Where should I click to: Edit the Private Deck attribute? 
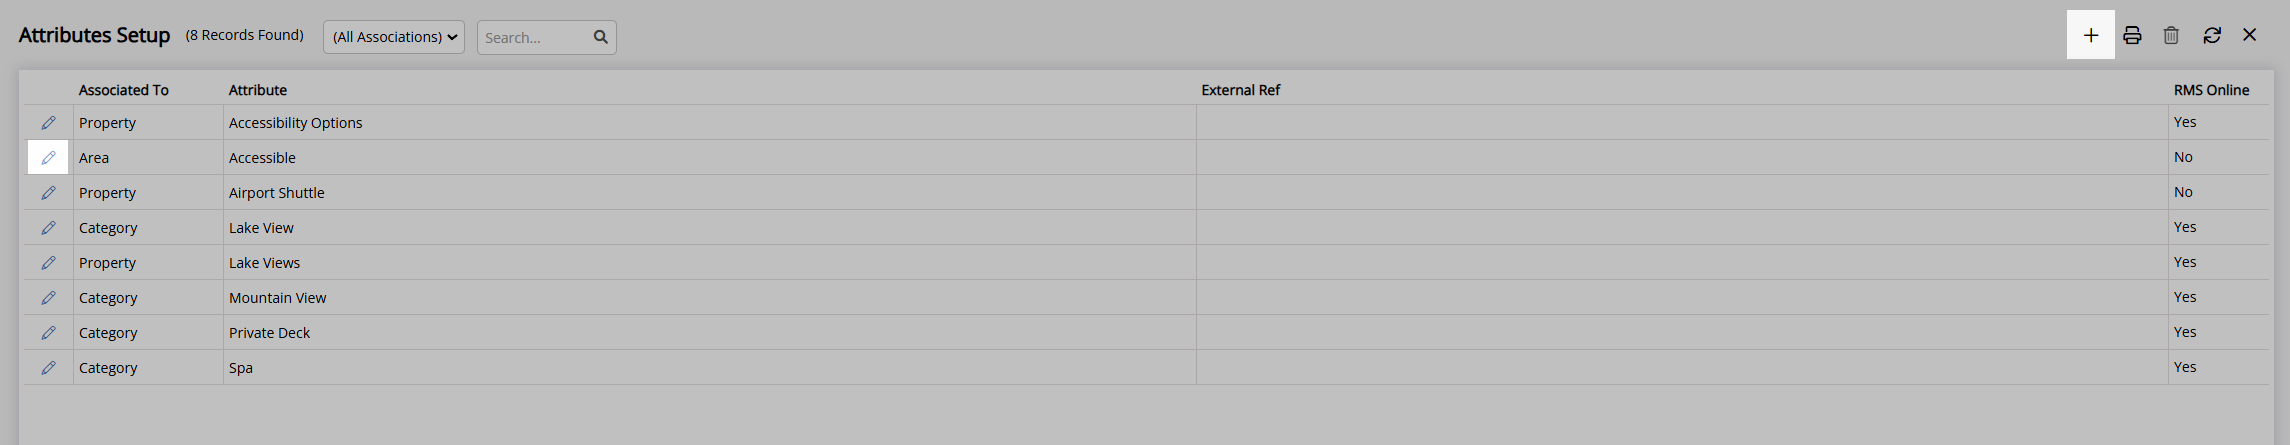pyautogui.click(x=48, y=332)
